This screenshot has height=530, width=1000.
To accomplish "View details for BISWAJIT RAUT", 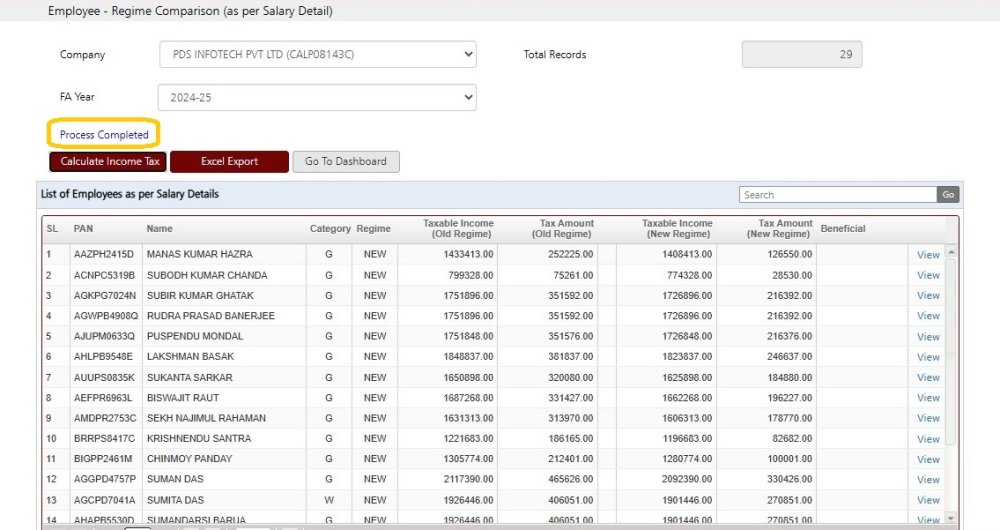I will (x=928, y=397).
